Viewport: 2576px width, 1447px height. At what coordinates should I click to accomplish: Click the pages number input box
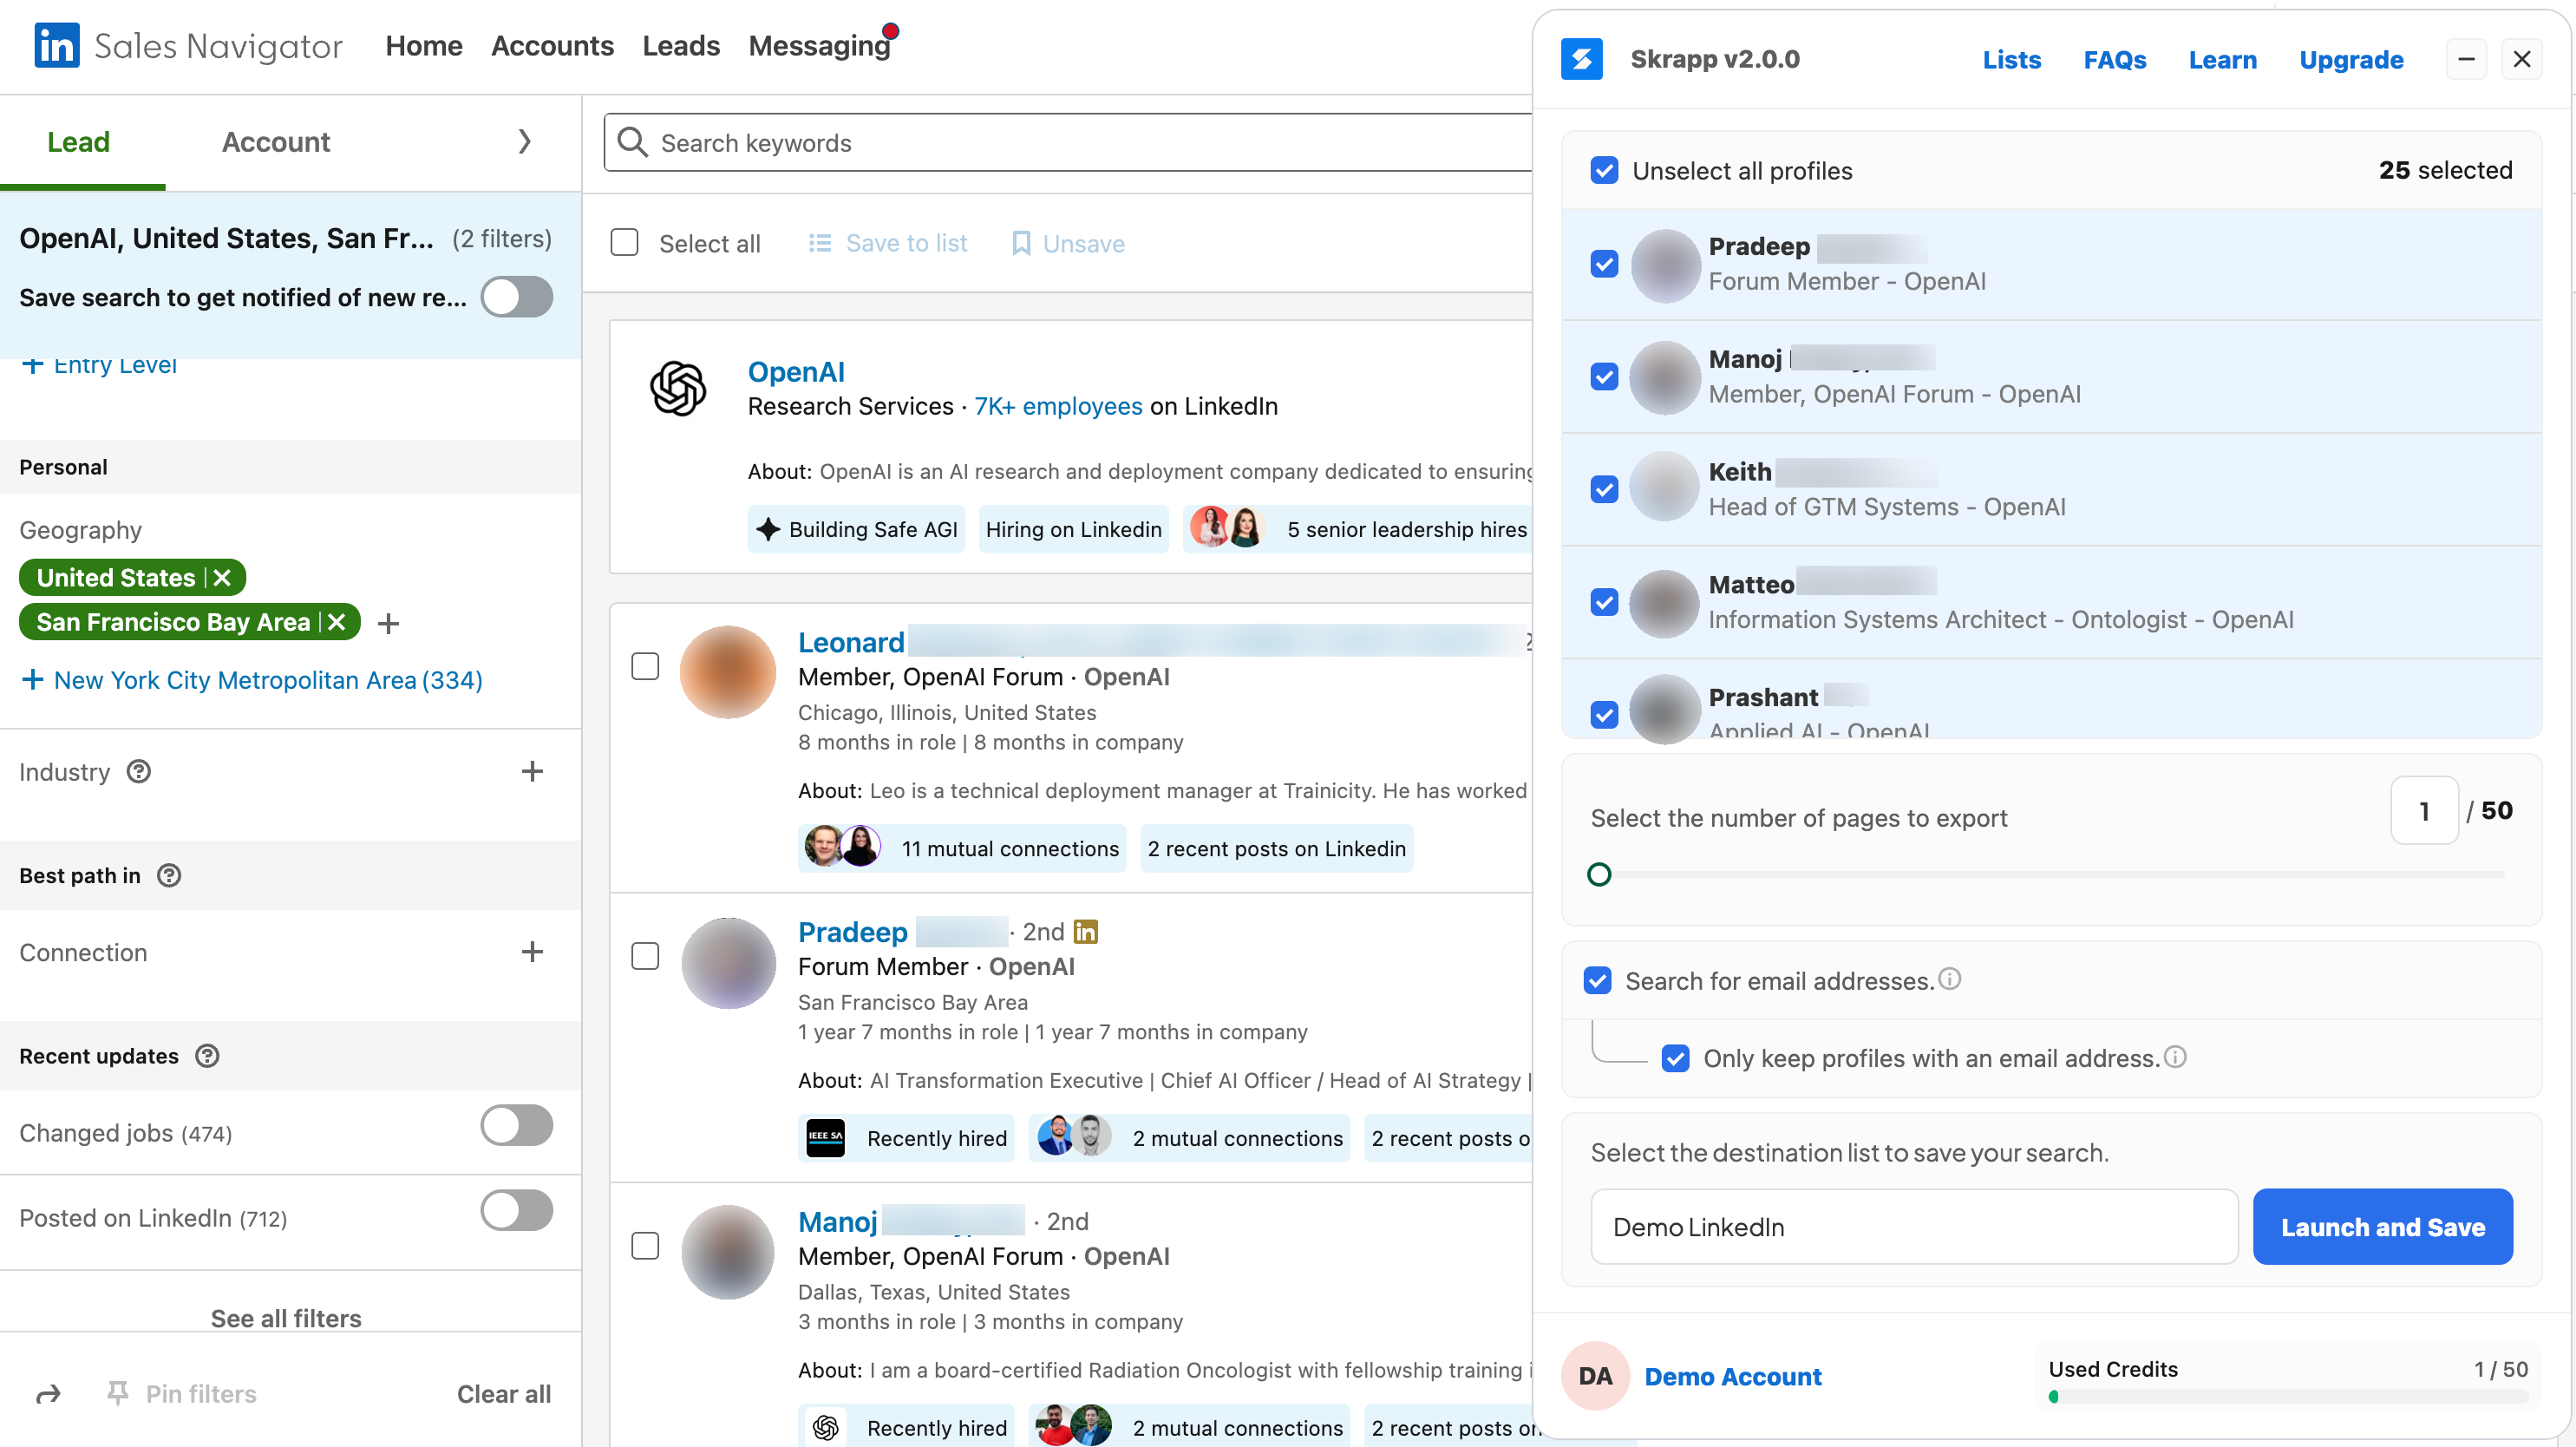tap(2424, 810)
